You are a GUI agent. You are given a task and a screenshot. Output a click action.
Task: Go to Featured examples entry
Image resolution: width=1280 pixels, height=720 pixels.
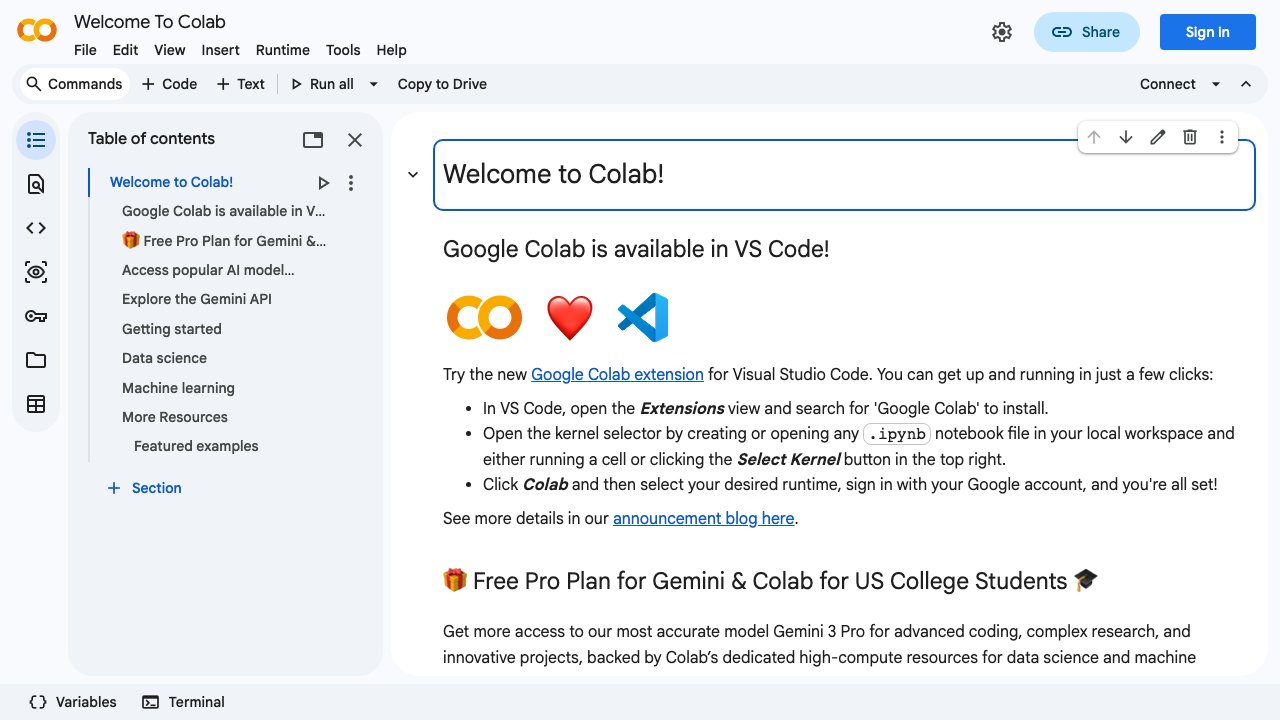click(196, 446)
